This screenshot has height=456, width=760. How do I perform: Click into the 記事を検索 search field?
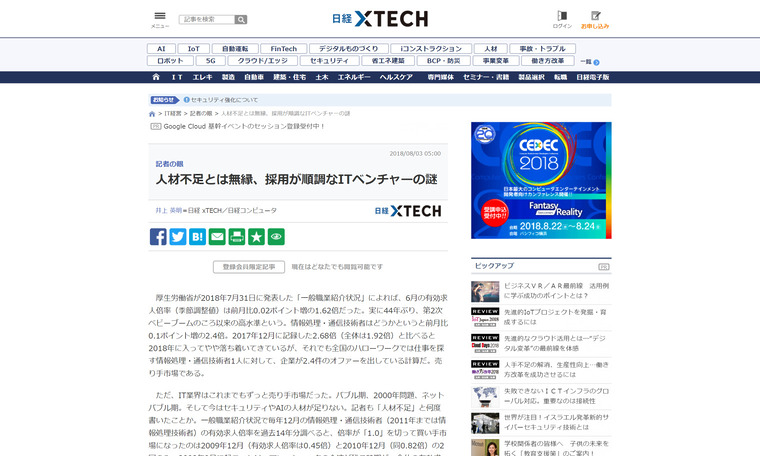[206, 19]
